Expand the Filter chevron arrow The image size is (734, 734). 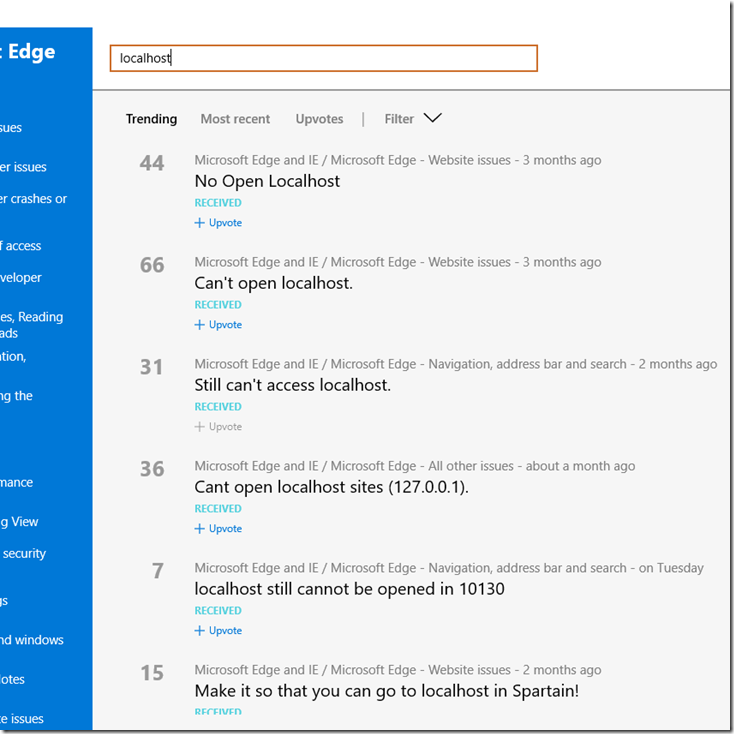433,118
